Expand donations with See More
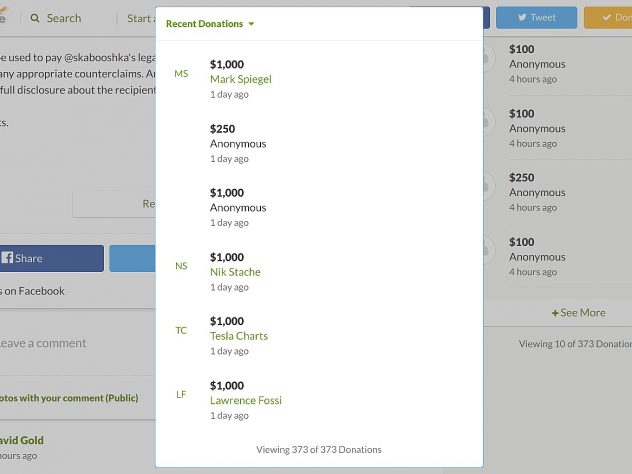Viewport: 632px width, 474px height. tap(578, 313)
